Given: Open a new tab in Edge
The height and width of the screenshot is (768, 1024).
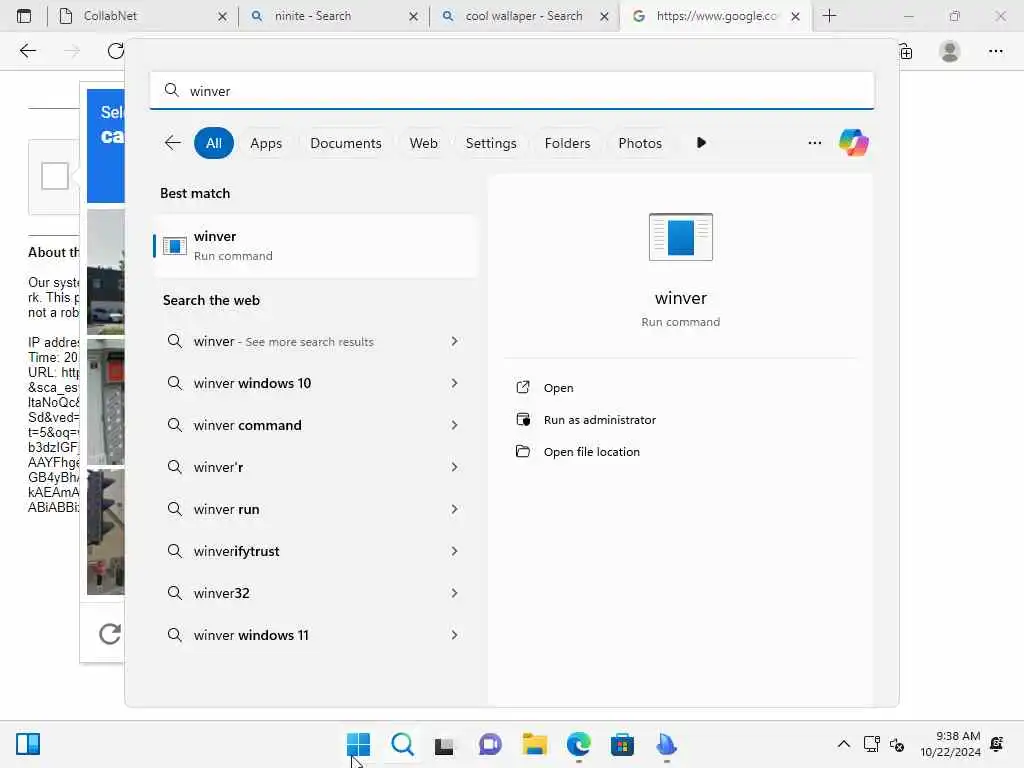Looking at the screenshot, I should click(x=829, y=16).
